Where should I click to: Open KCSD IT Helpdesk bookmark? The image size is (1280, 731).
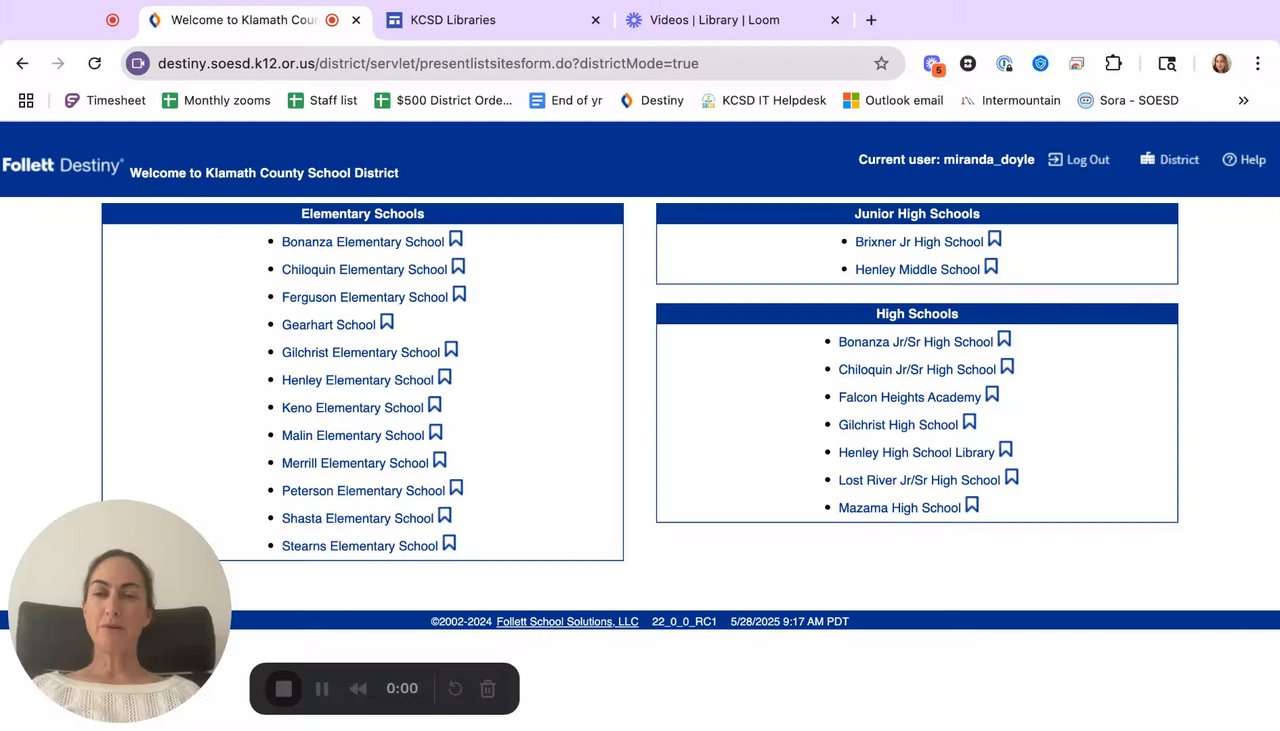click(x=764, y=100)
